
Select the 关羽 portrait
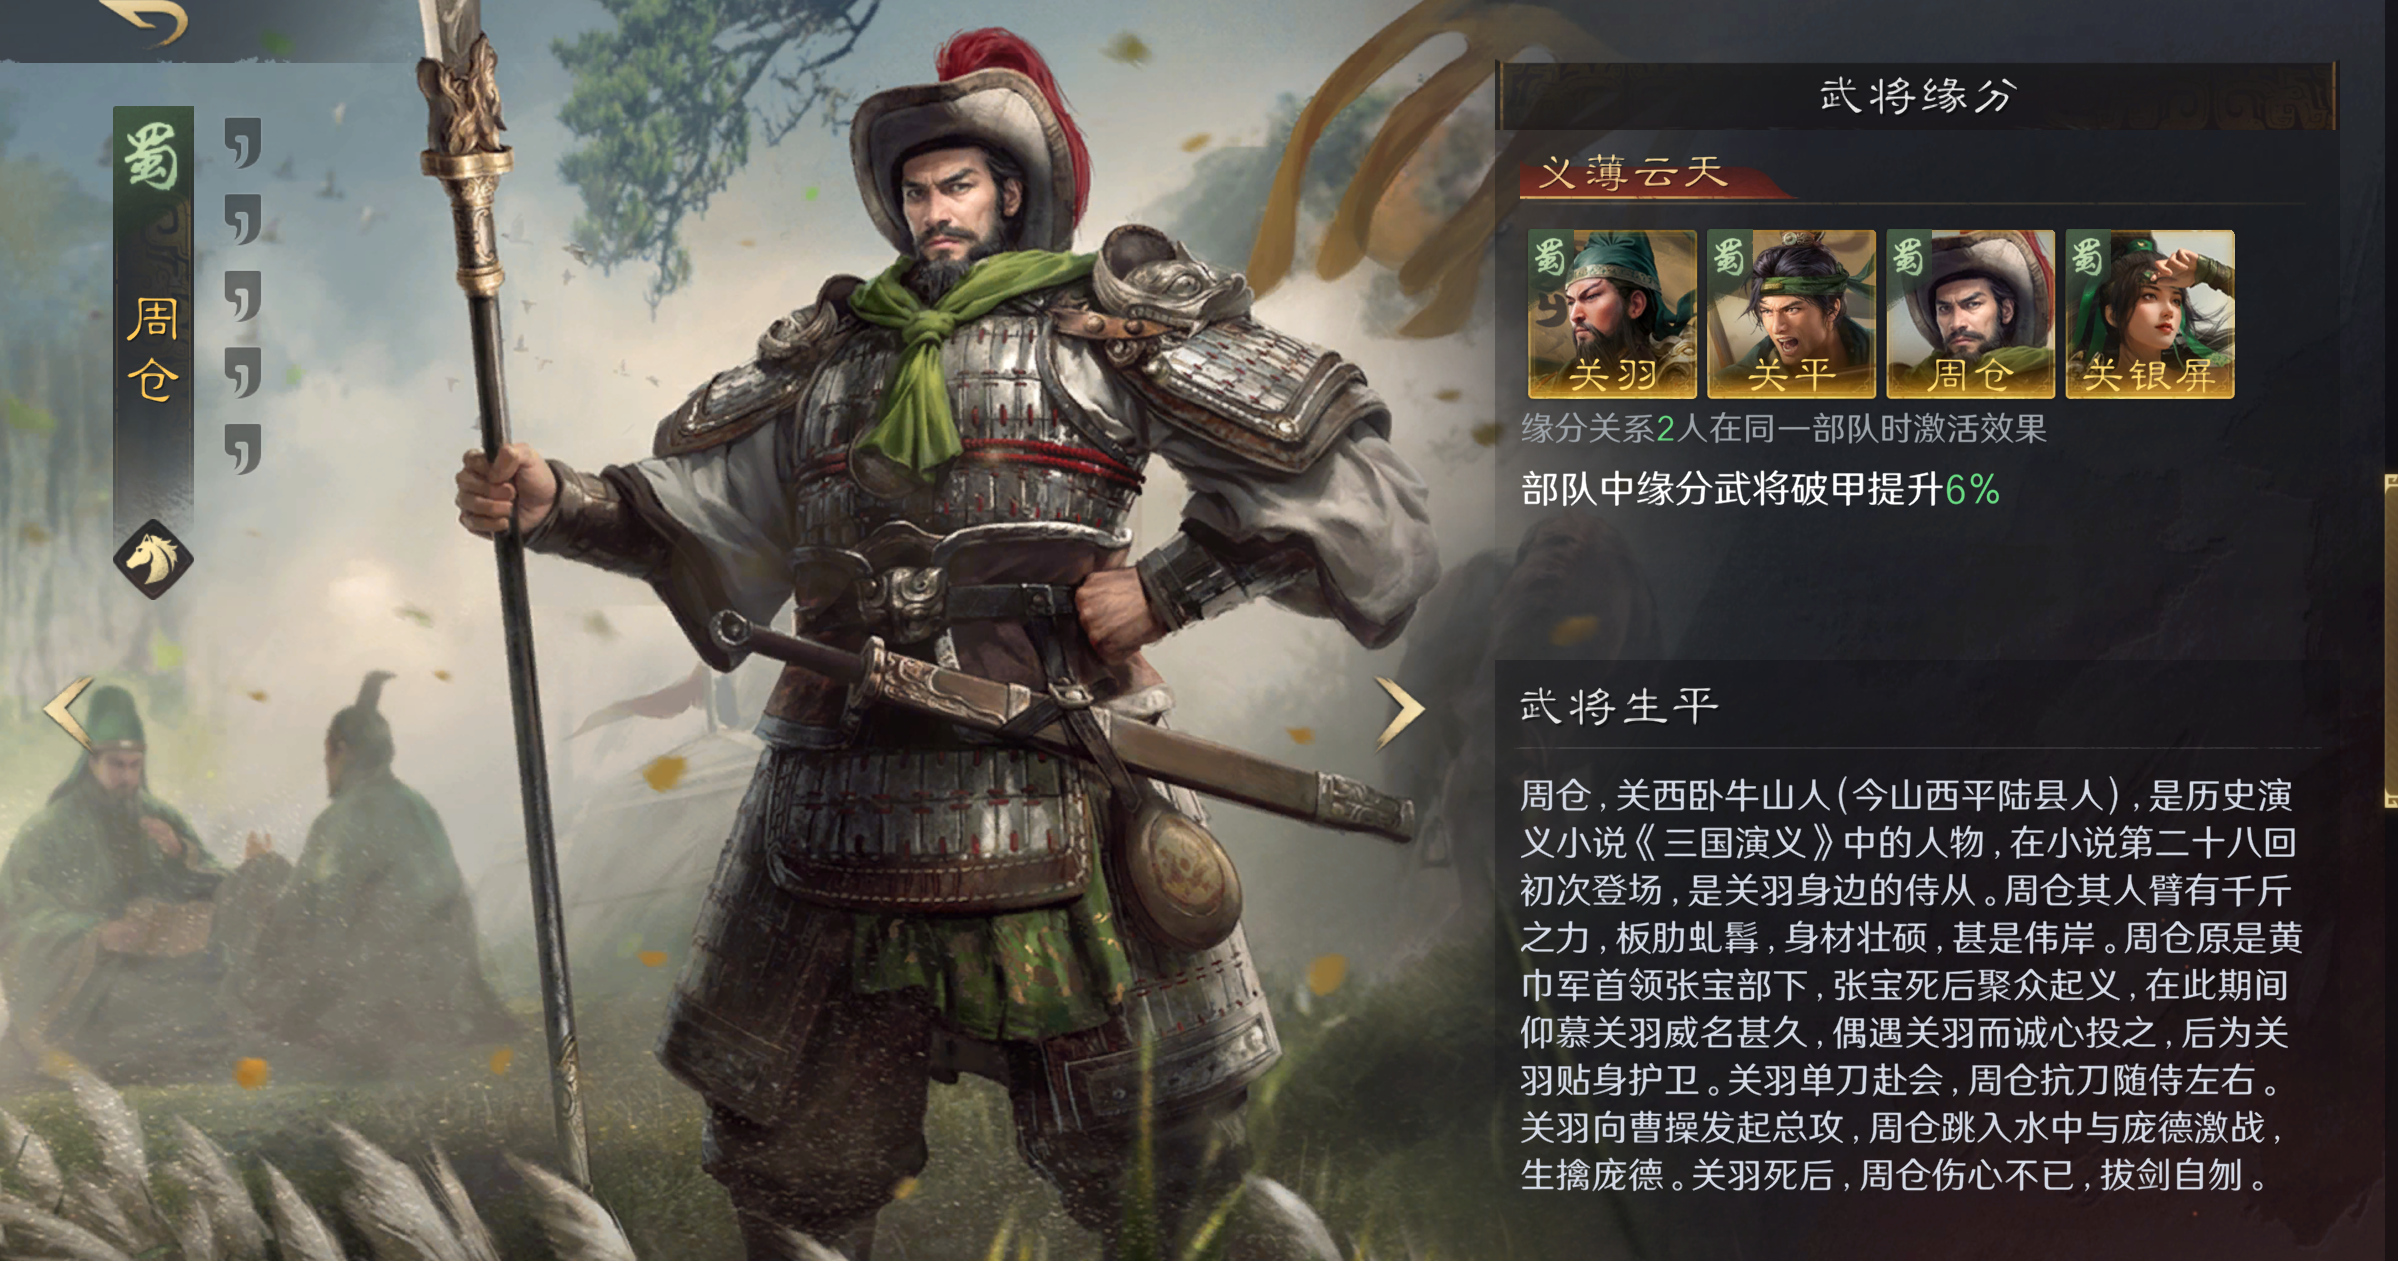coord(1612,314)
